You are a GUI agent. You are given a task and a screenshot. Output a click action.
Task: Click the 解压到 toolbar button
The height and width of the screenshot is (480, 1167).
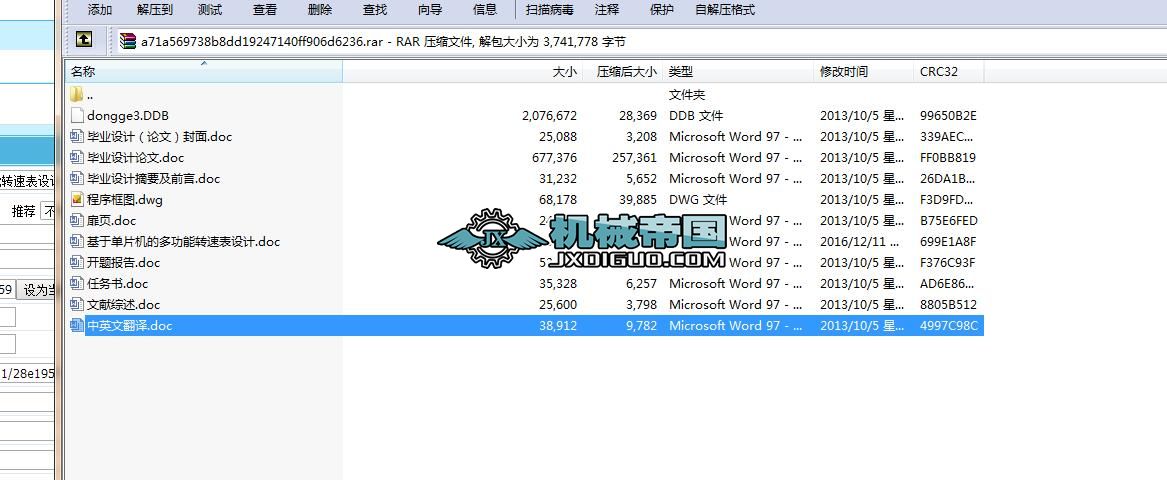coord(155,10)
